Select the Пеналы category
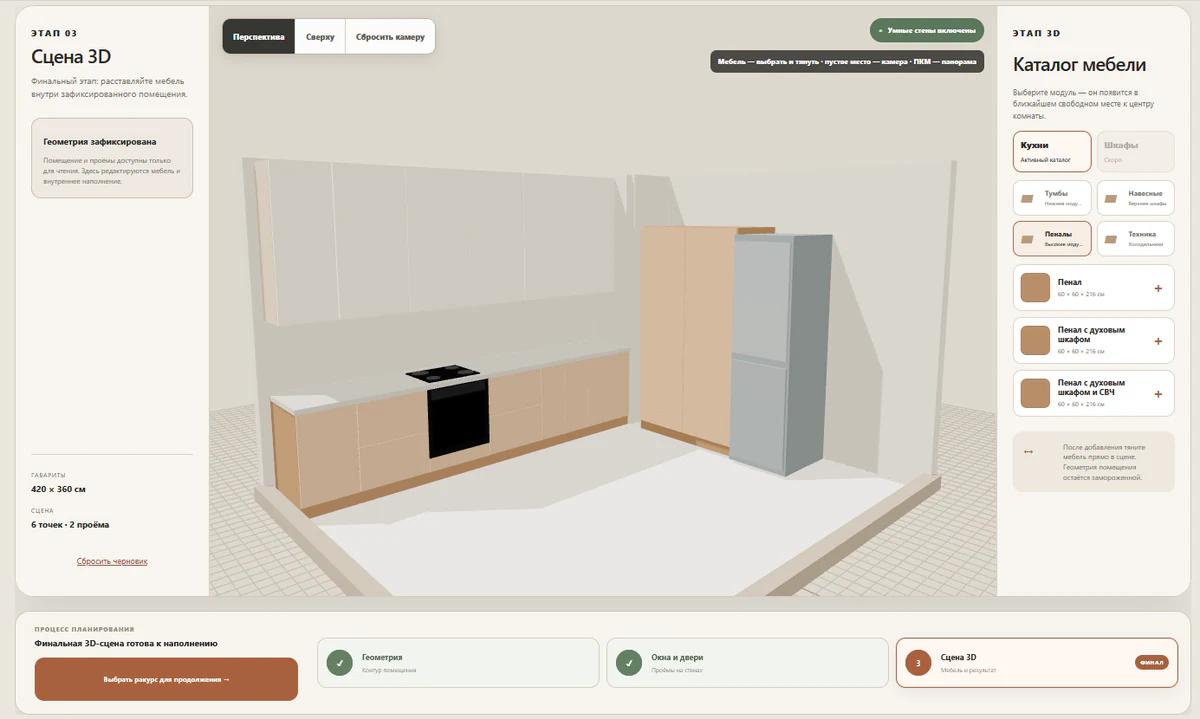1200x719 pixels. [x=1052, y=239]
